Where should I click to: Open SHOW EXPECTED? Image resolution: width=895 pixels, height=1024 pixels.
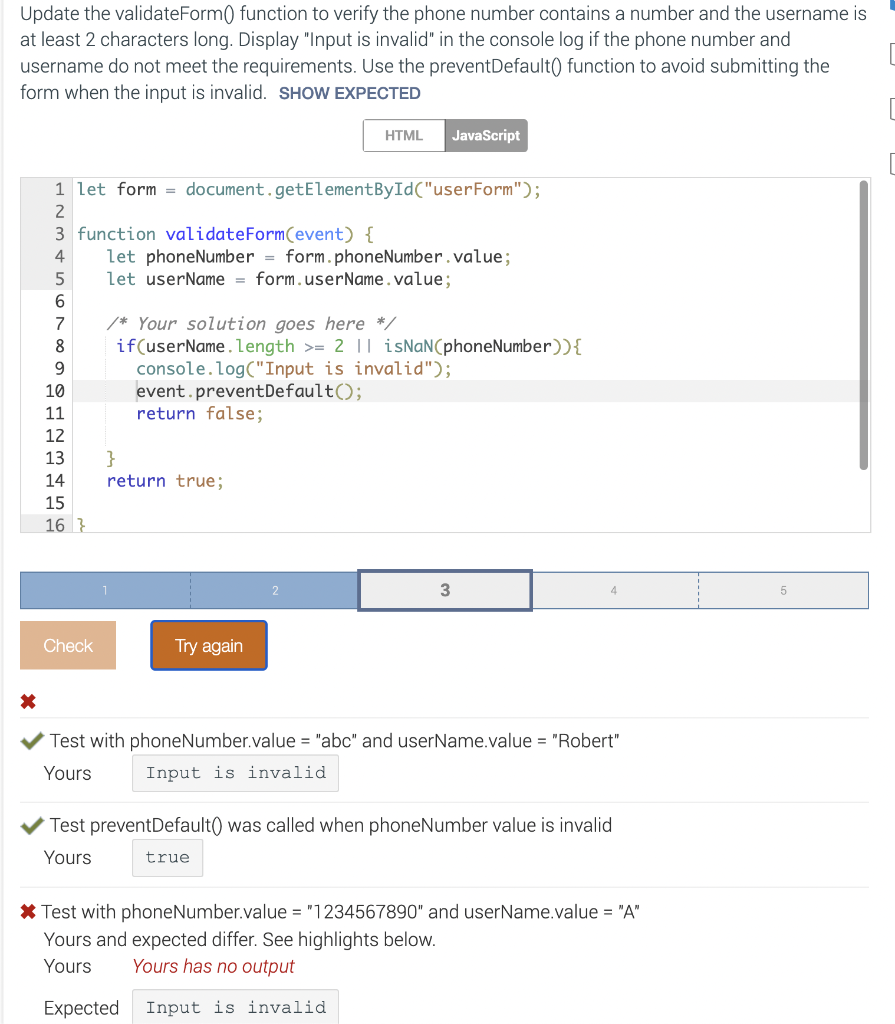coord(349,92)
